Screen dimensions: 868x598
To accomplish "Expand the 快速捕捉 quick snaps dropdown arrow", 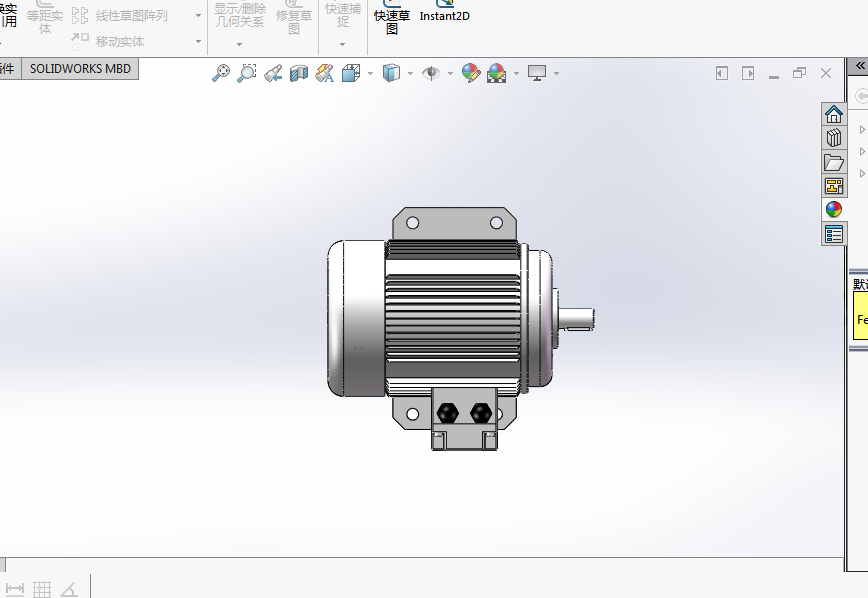I will pyautogui.click(x=342, y=44).
